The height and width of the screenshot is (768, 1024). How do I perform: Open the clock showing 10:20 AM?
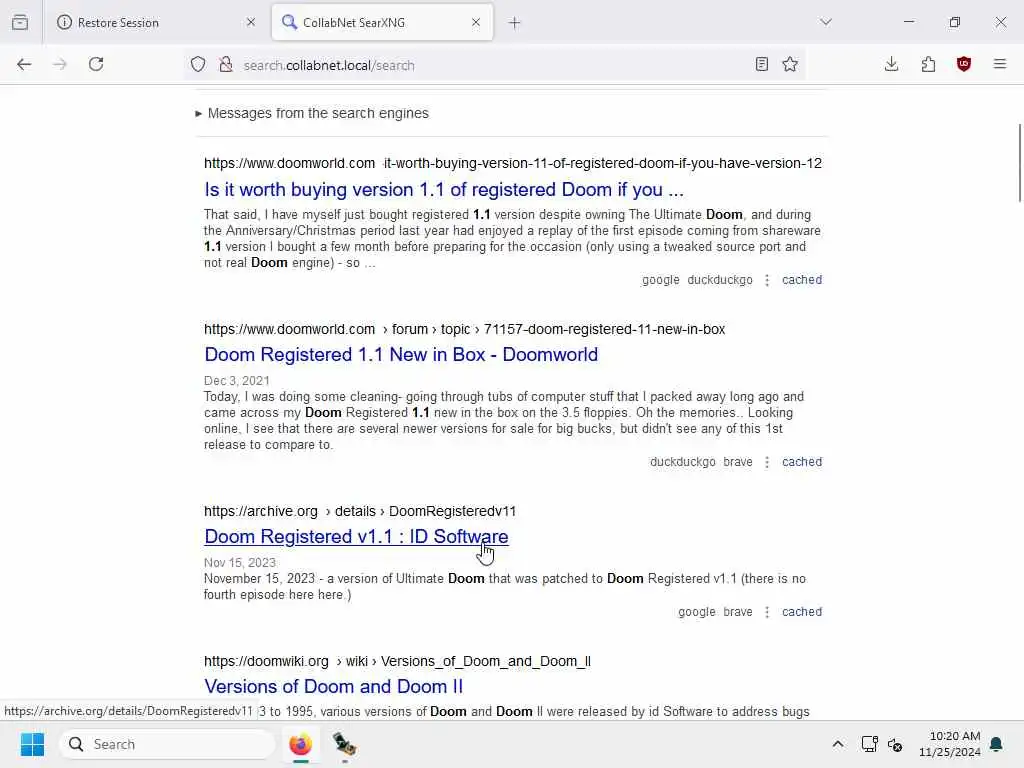949,744
